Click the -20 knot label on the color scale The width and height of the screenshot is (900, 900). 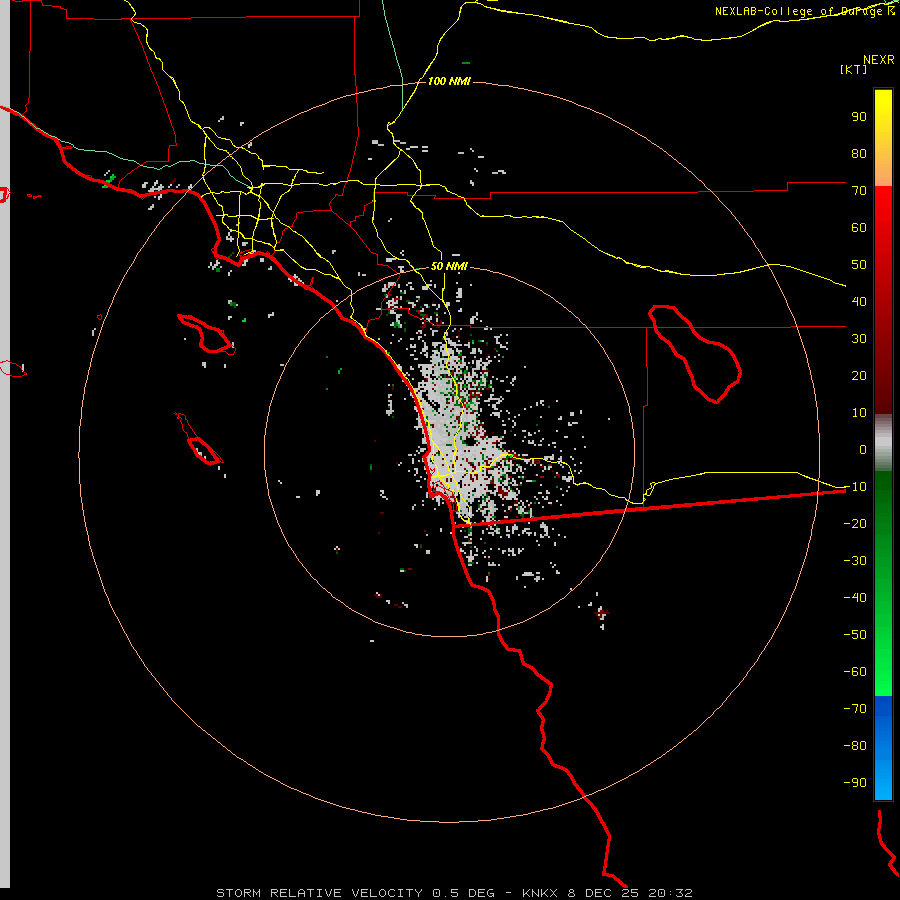pos(855,523)
